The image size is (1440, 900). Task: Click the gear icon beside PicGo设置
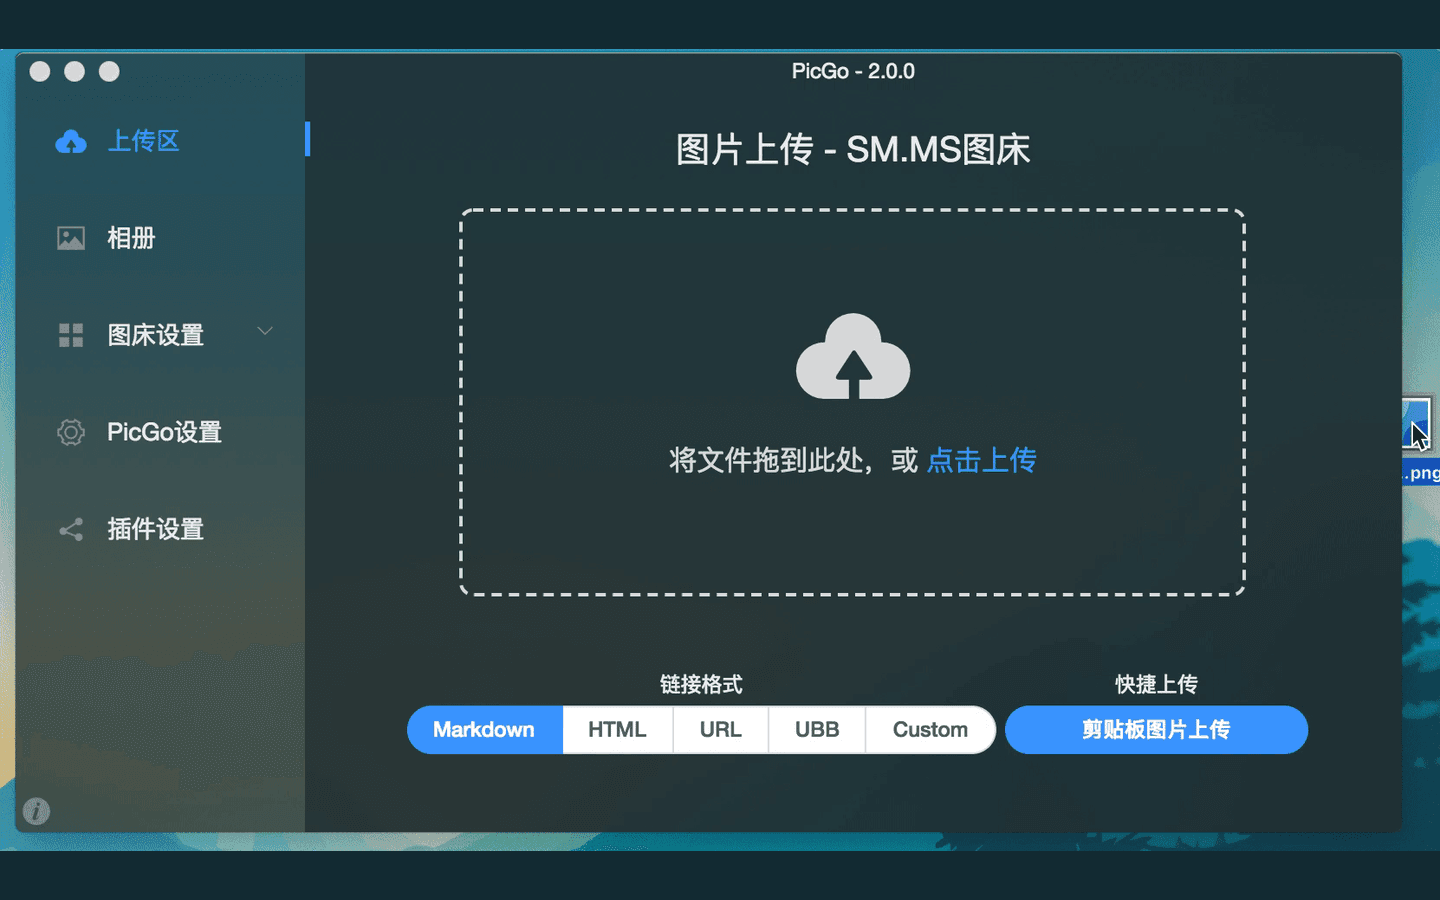(71, 432)
